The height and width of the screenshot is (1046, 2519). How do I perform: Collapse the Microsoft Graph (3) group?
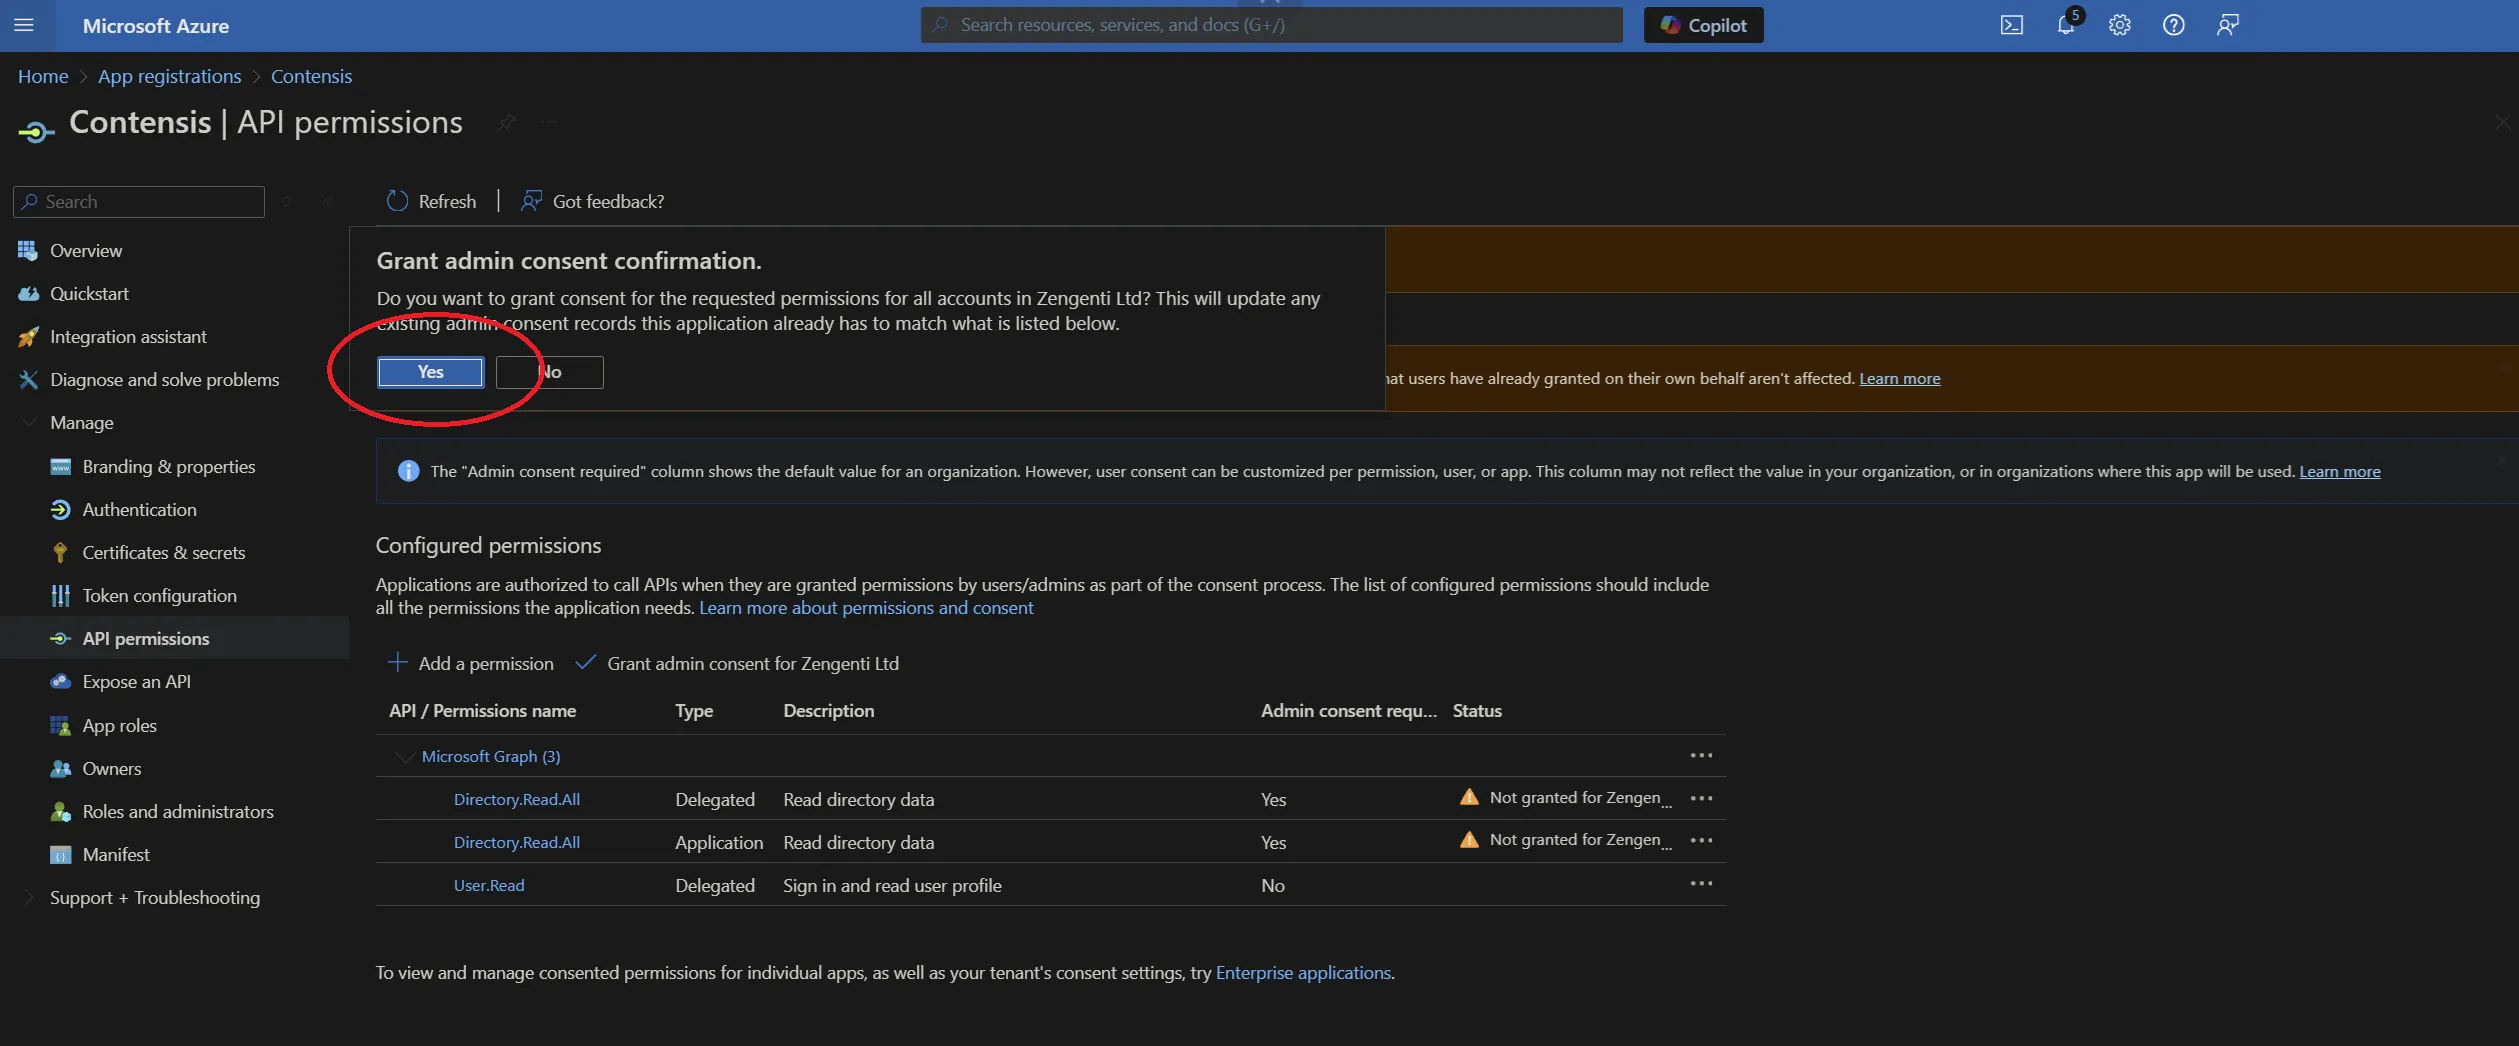tap(404, 757)
